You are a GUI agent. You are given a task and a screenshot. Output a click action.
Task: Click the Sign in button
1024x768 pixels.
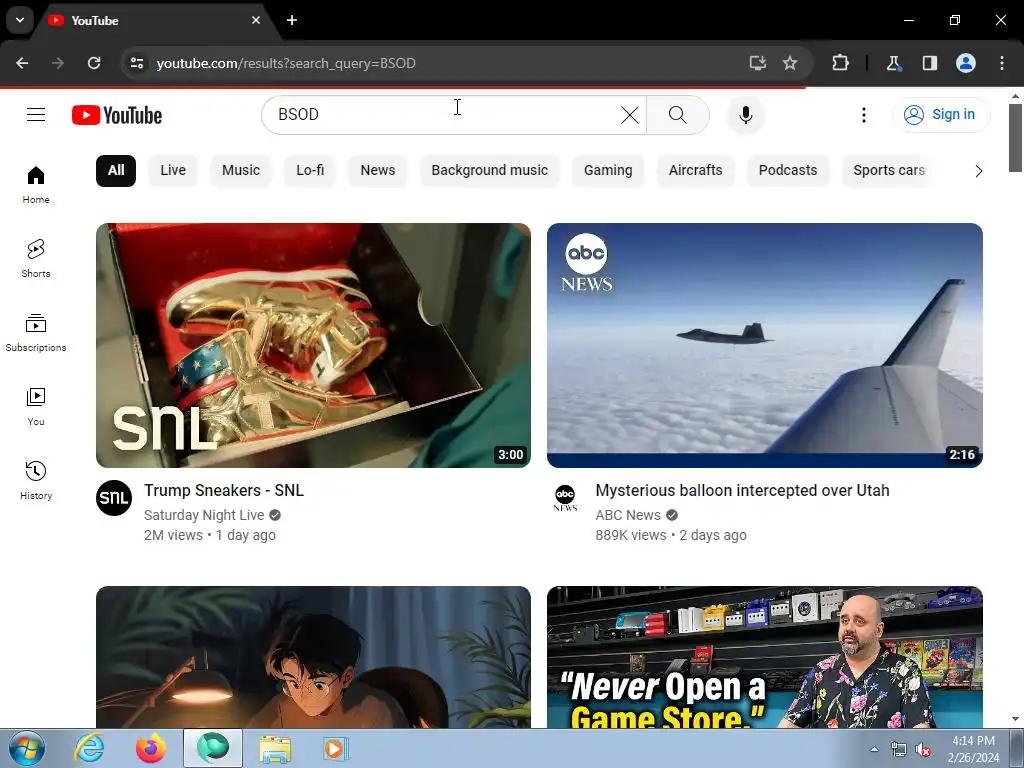(x=941, y=115)
